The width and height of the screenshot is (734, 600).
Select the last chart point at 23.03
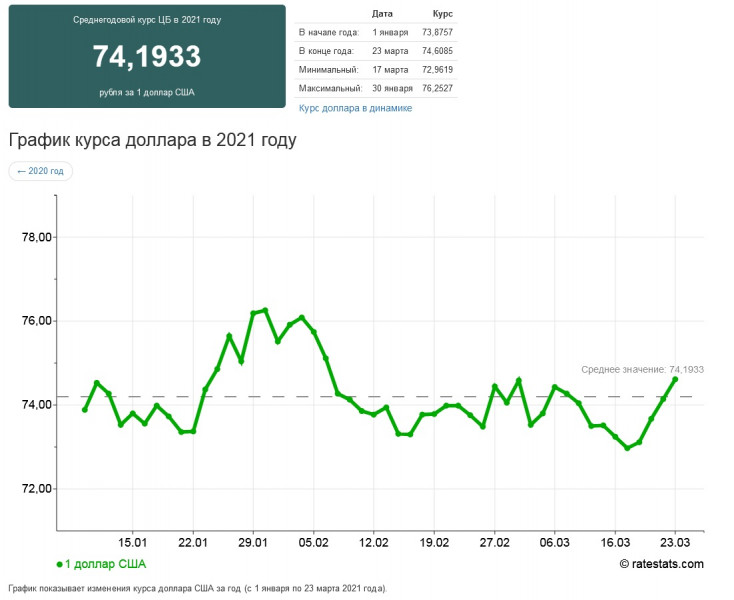(x=675, y=379)
